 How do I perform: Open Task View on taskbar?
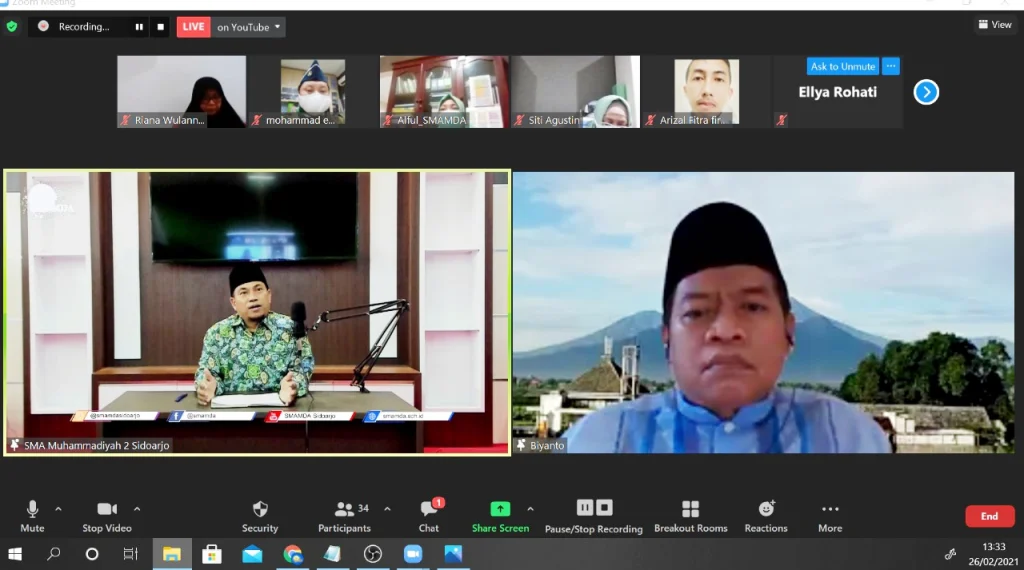click(131, 554)
